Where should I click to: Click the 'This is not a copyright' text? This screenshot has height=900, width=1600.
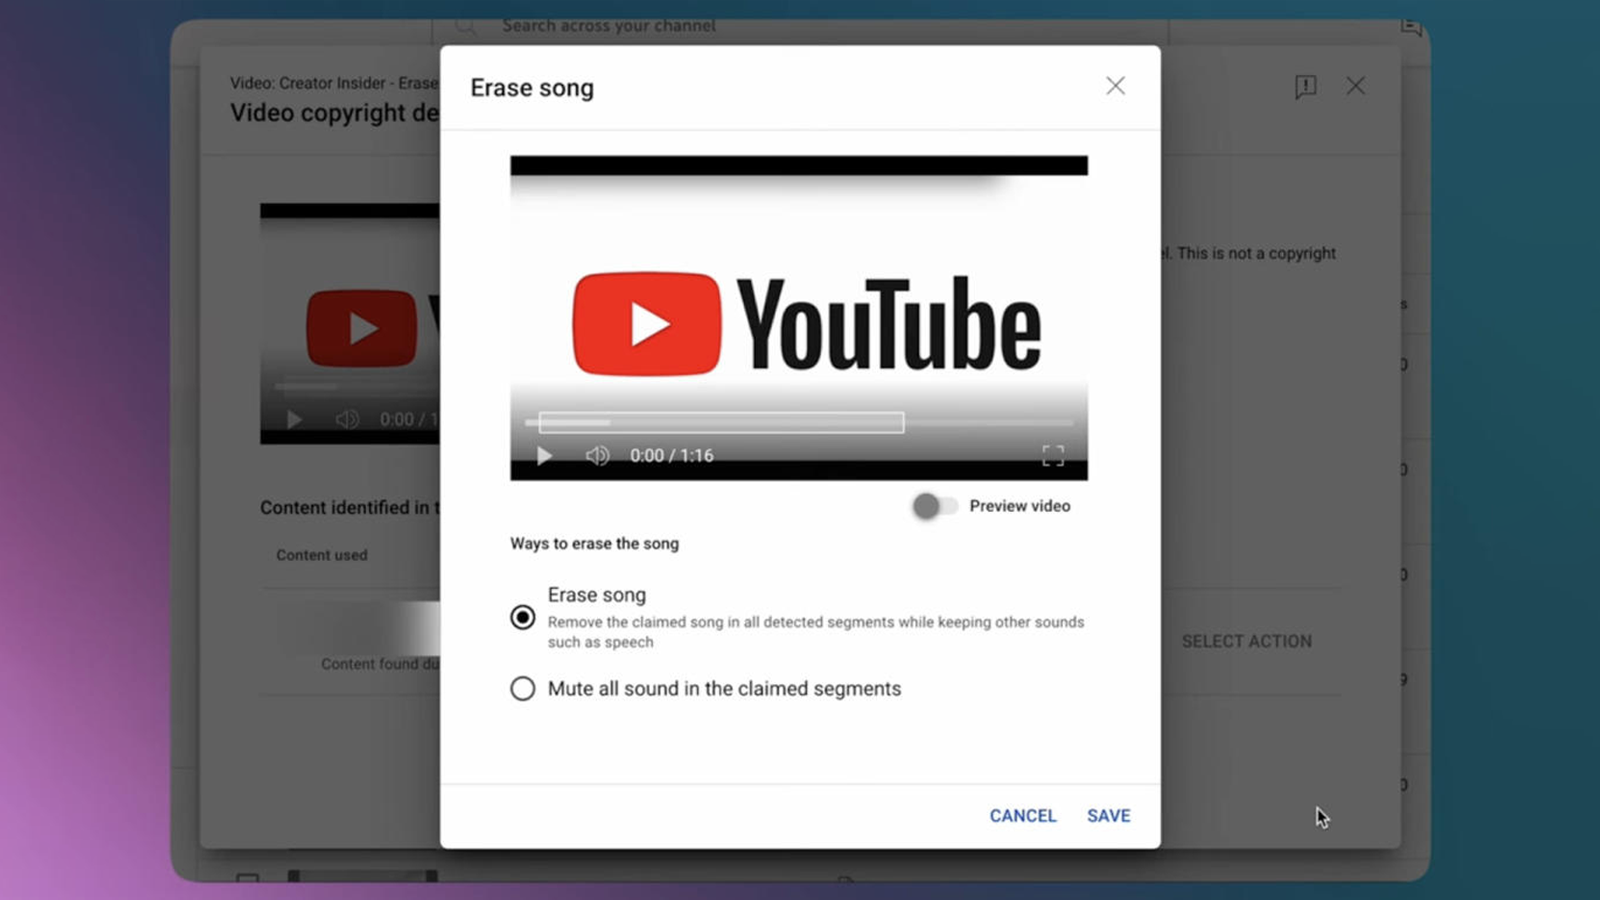pos(1256,254)
